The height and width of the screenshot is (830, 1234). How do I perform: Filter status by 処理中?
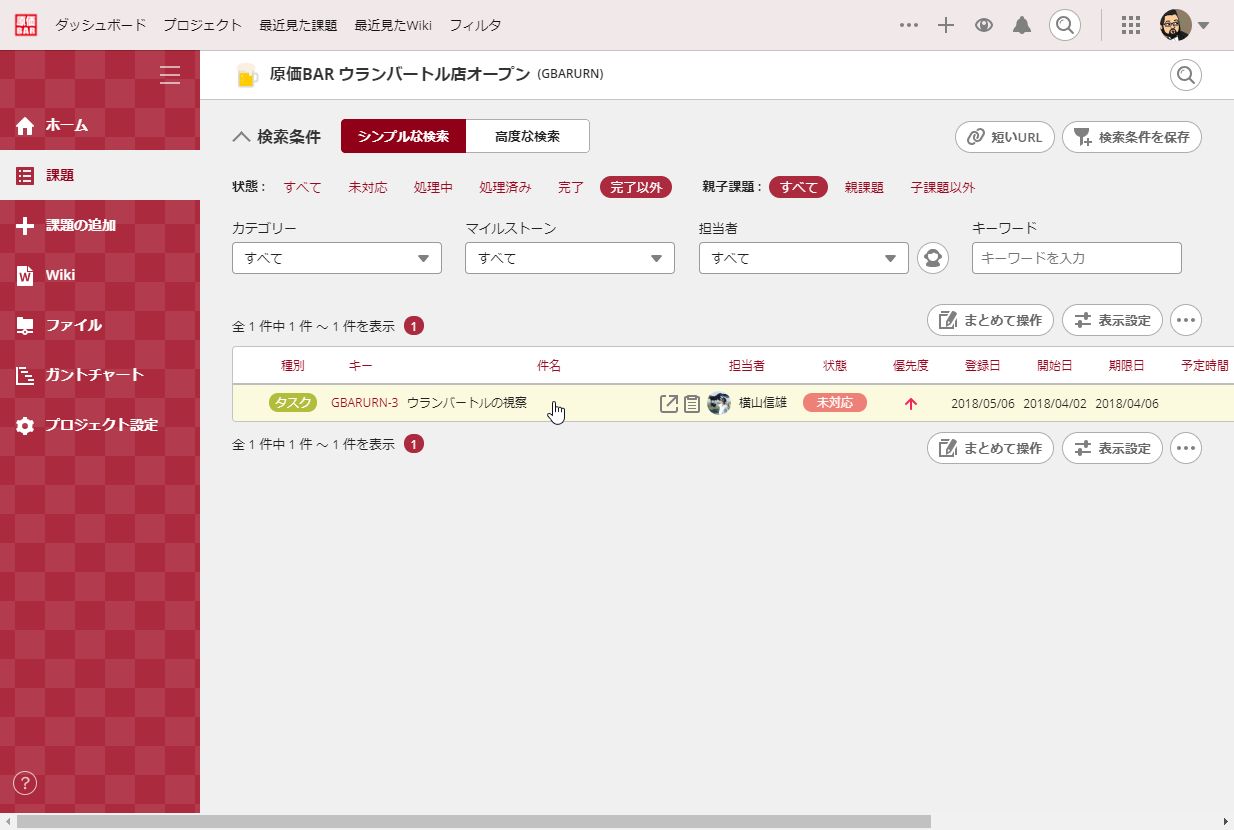[x=433, y=187]
